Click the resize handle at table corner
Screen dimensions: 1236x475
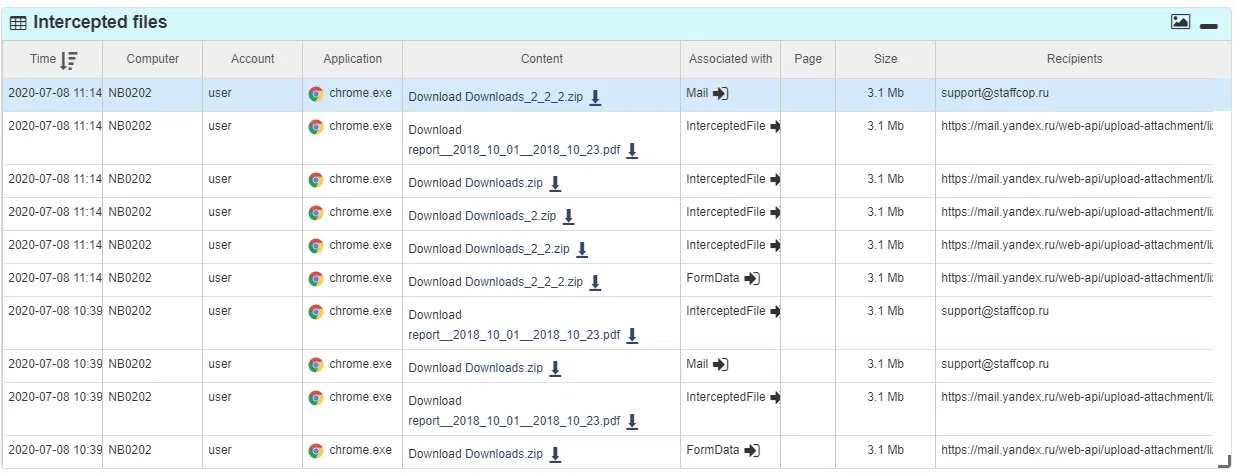[1223, 462]
